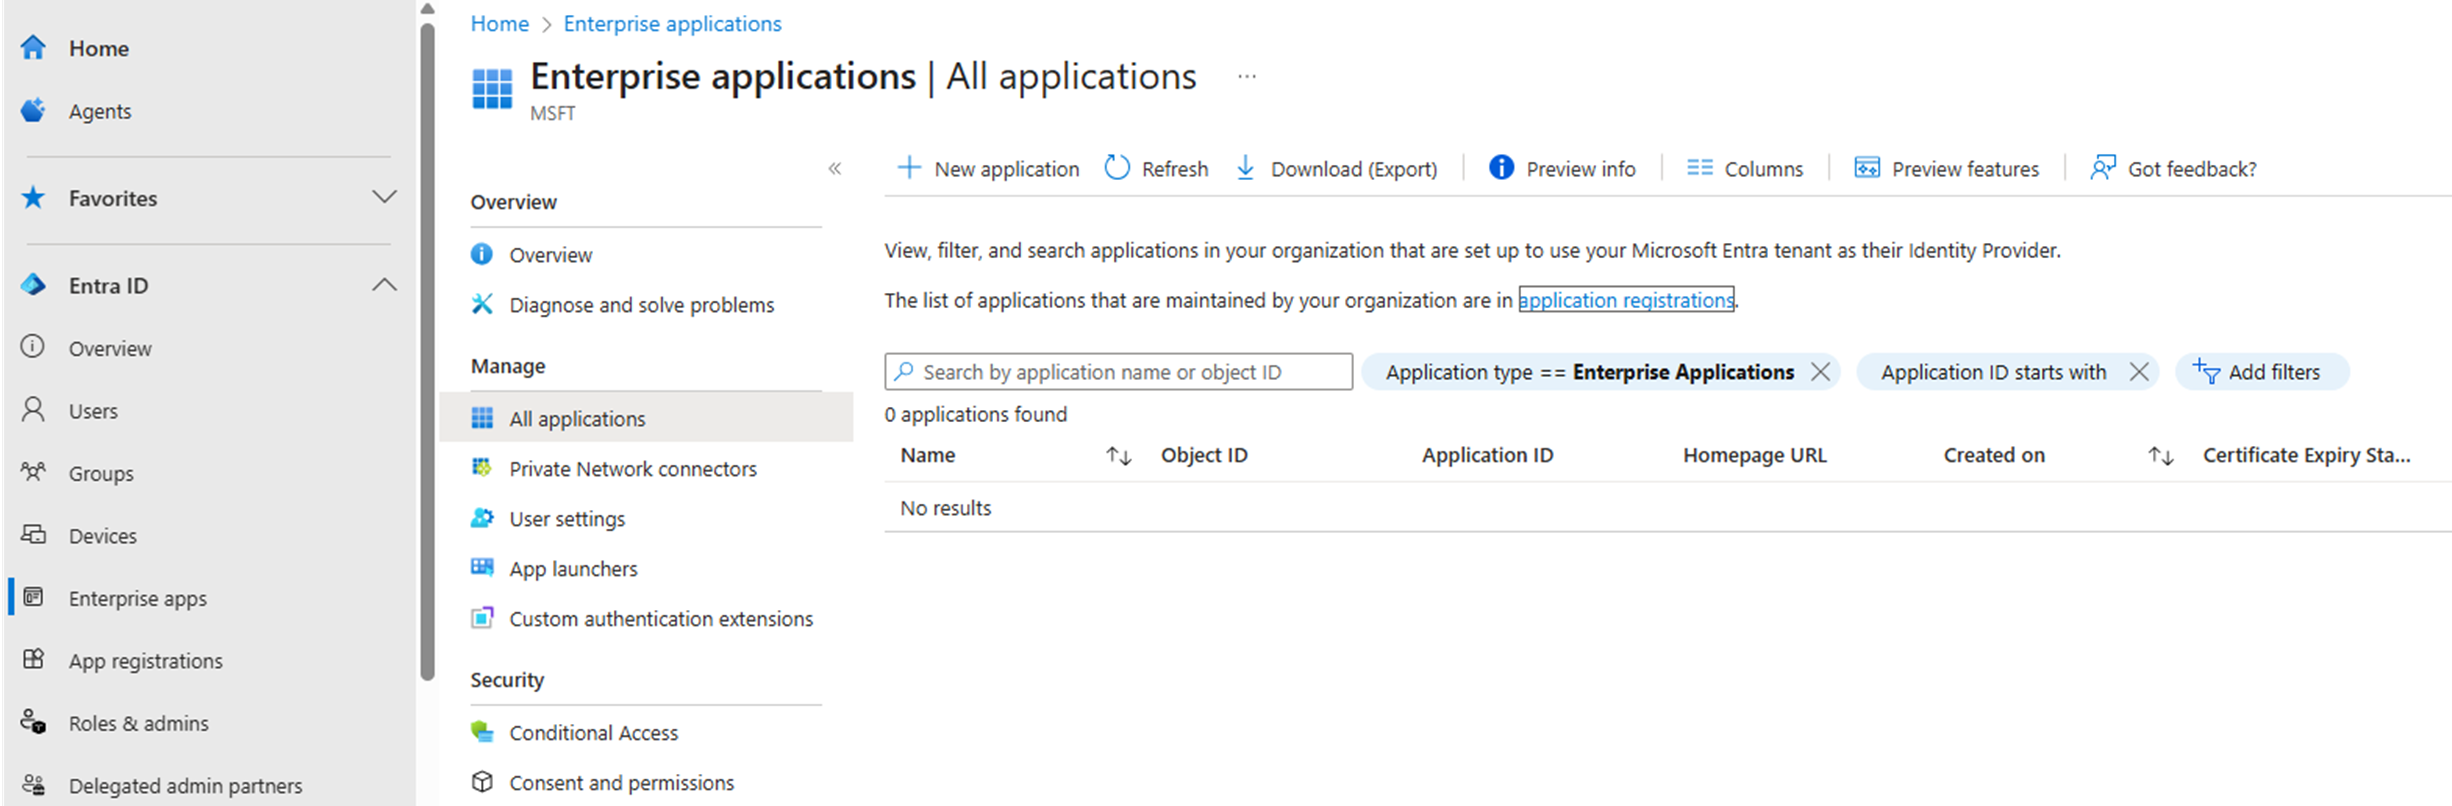The image size is (2452, 806).
Task: Click the Object ID column header
Action: tap(1204, 455)
